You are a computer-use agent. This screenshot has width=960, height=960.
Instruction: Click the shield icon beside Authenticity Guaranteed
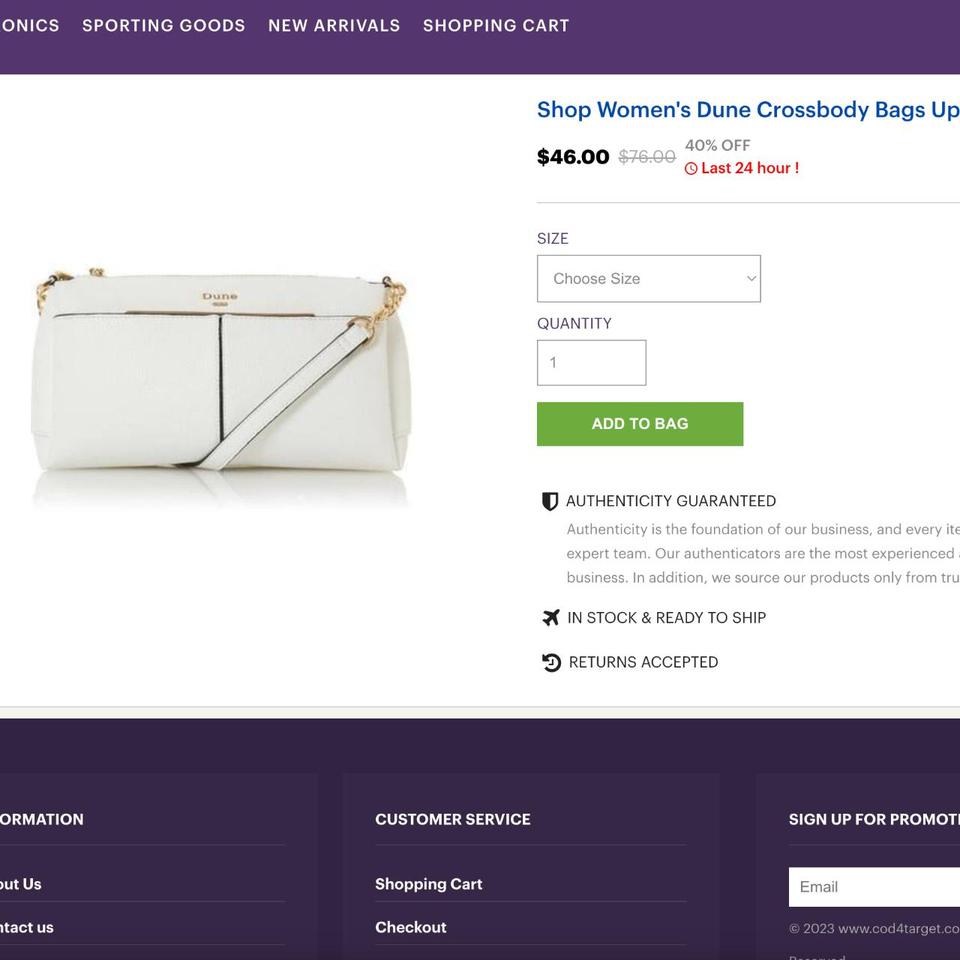coord(550,501)
